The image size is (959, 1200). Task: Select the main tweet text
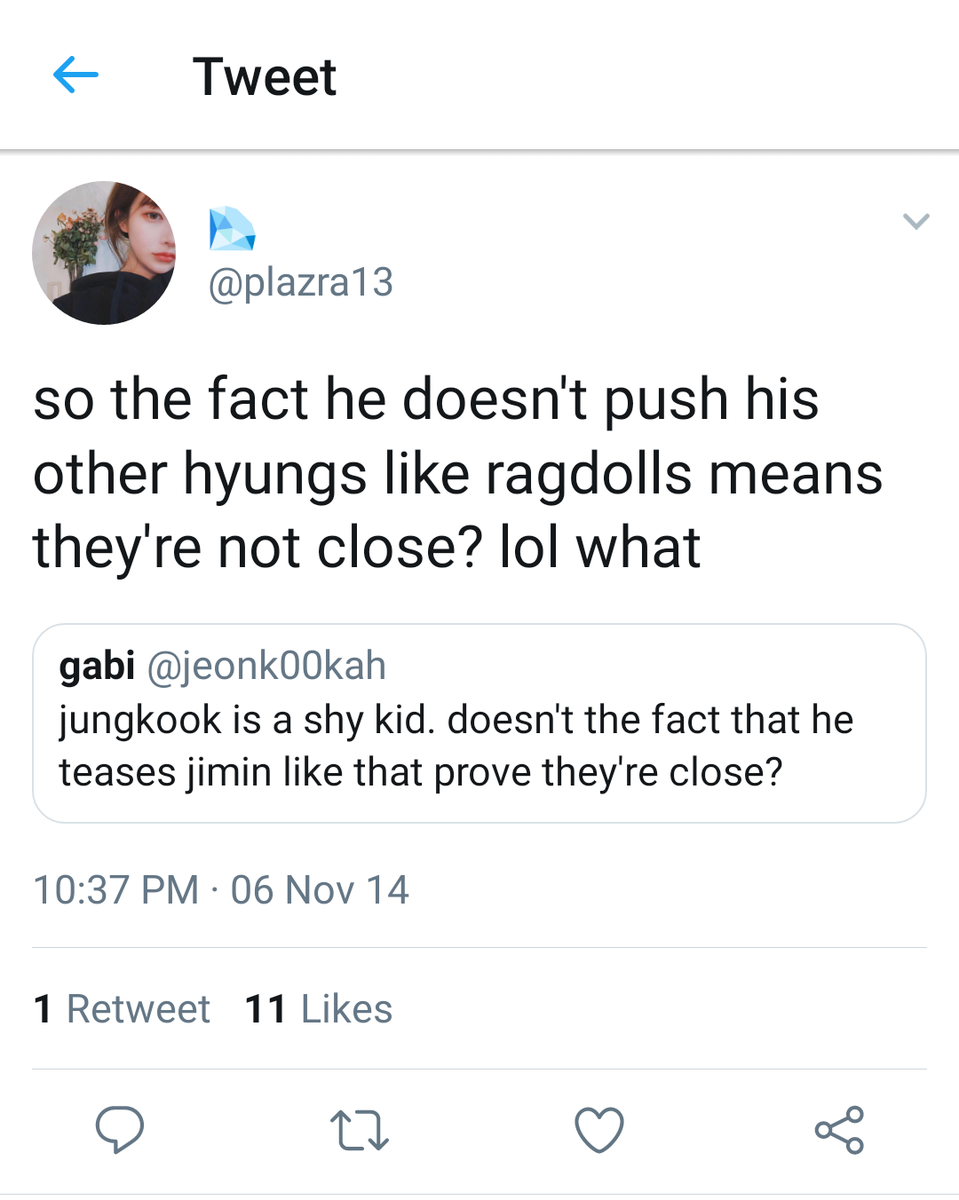click(458, 473)
